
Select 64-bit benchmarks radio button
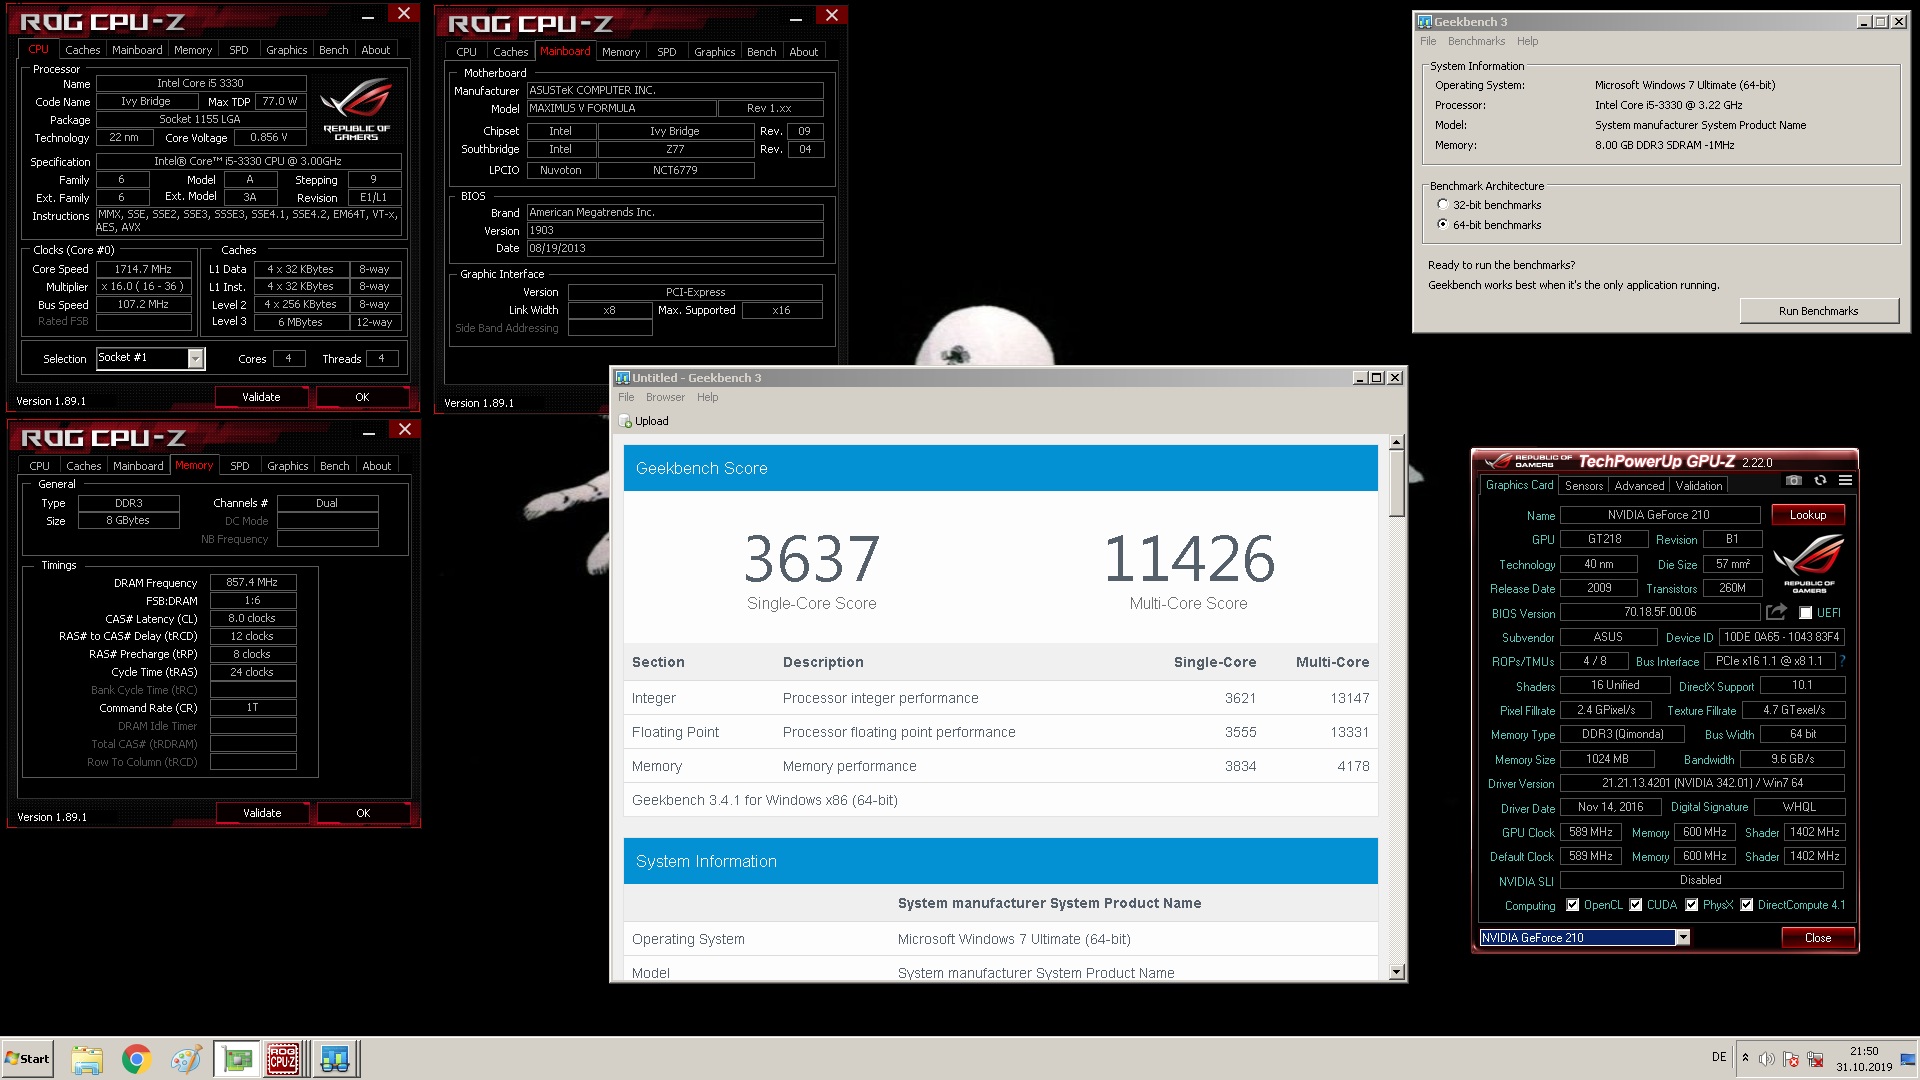1442,225
